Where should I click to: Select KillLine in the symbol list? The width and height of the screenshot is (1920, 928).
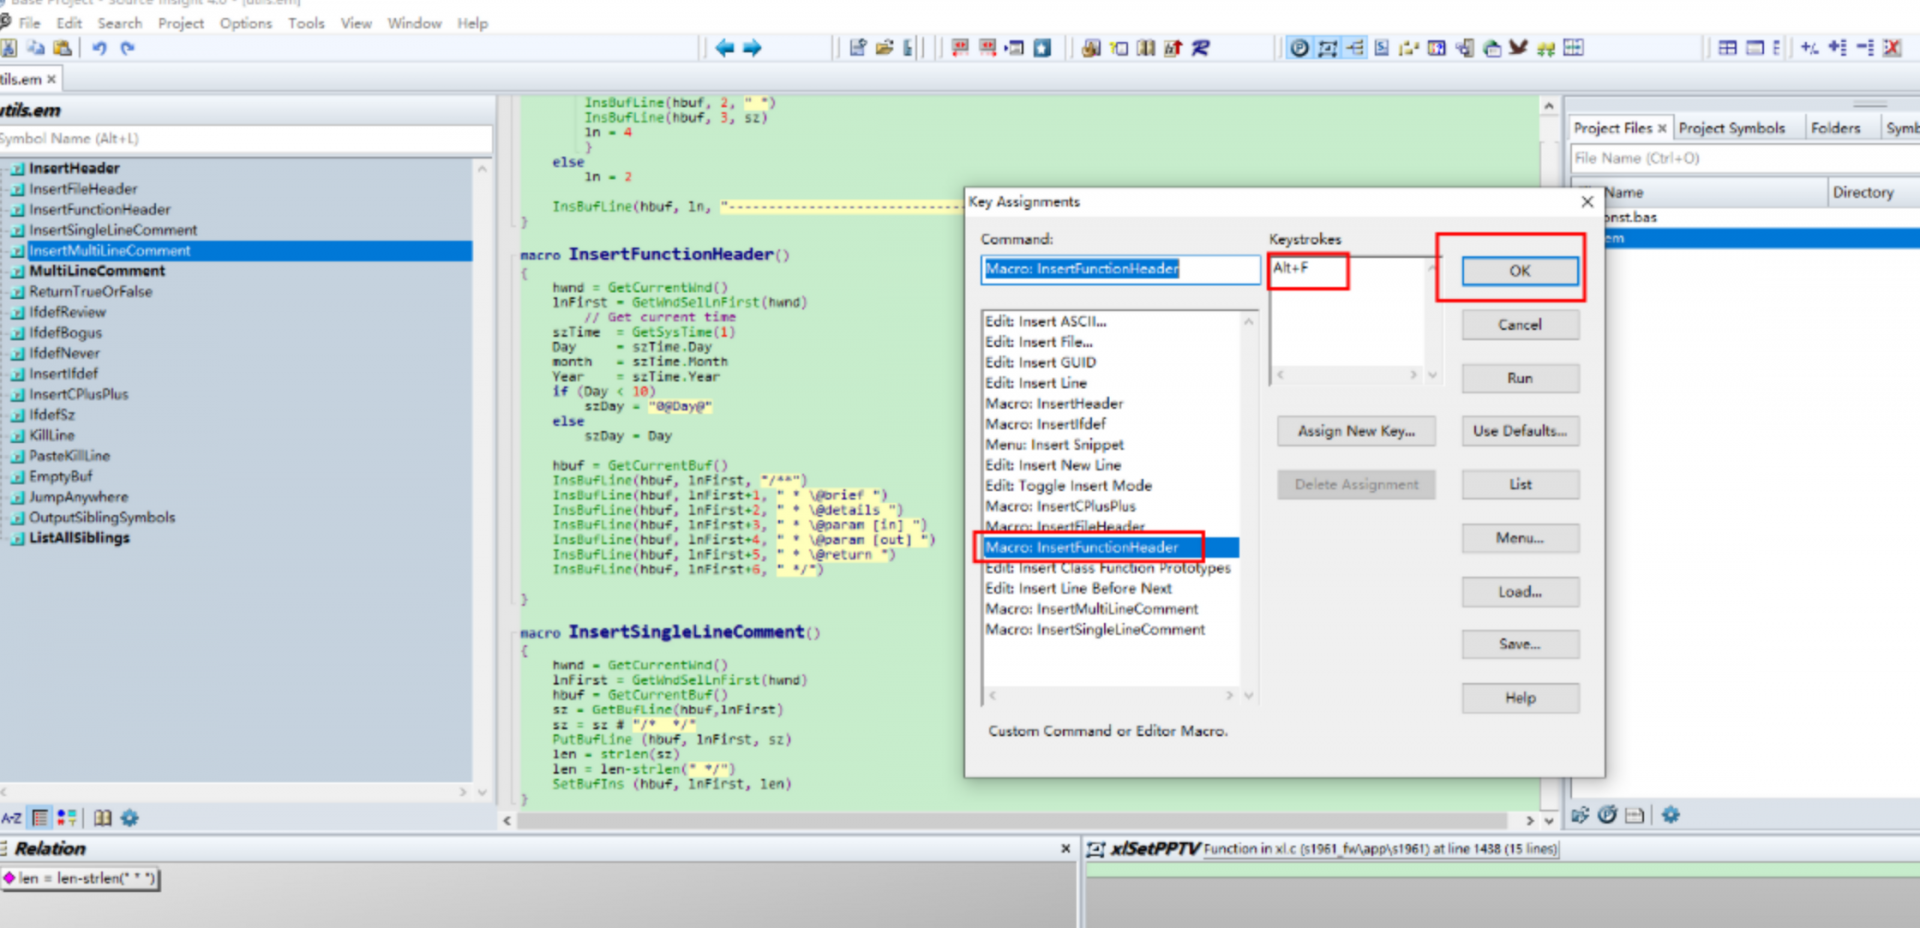51,436
